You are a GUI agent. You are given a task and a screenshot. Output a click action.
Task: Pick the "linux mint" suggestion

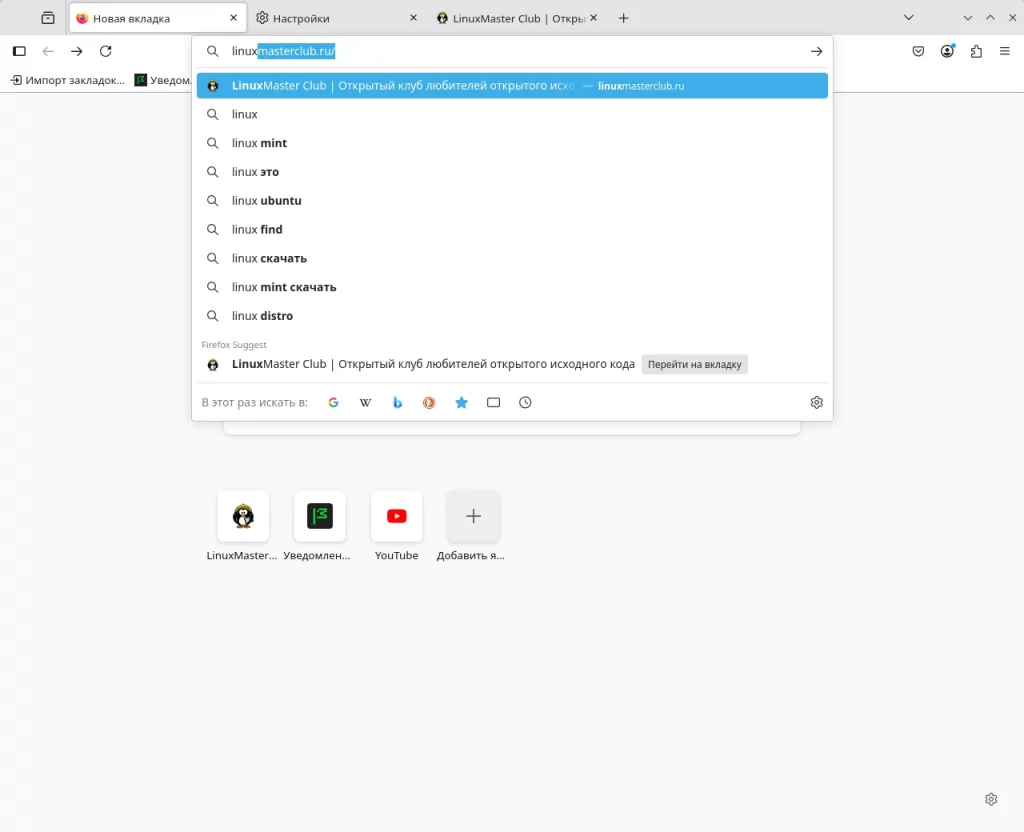coord(512,143)
